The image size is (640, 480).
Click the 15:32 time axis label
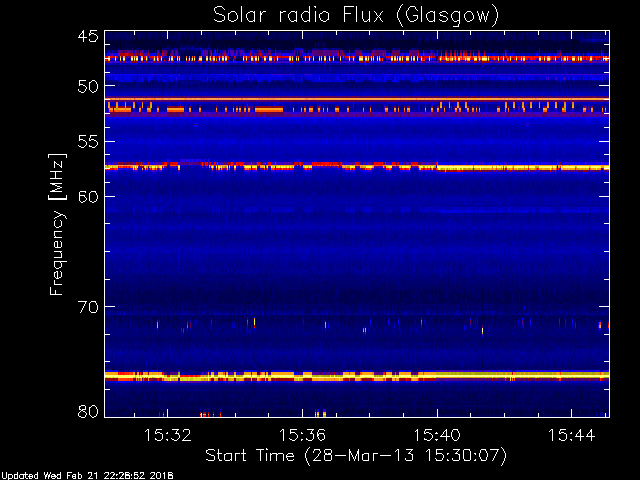(x=167, y=436)
